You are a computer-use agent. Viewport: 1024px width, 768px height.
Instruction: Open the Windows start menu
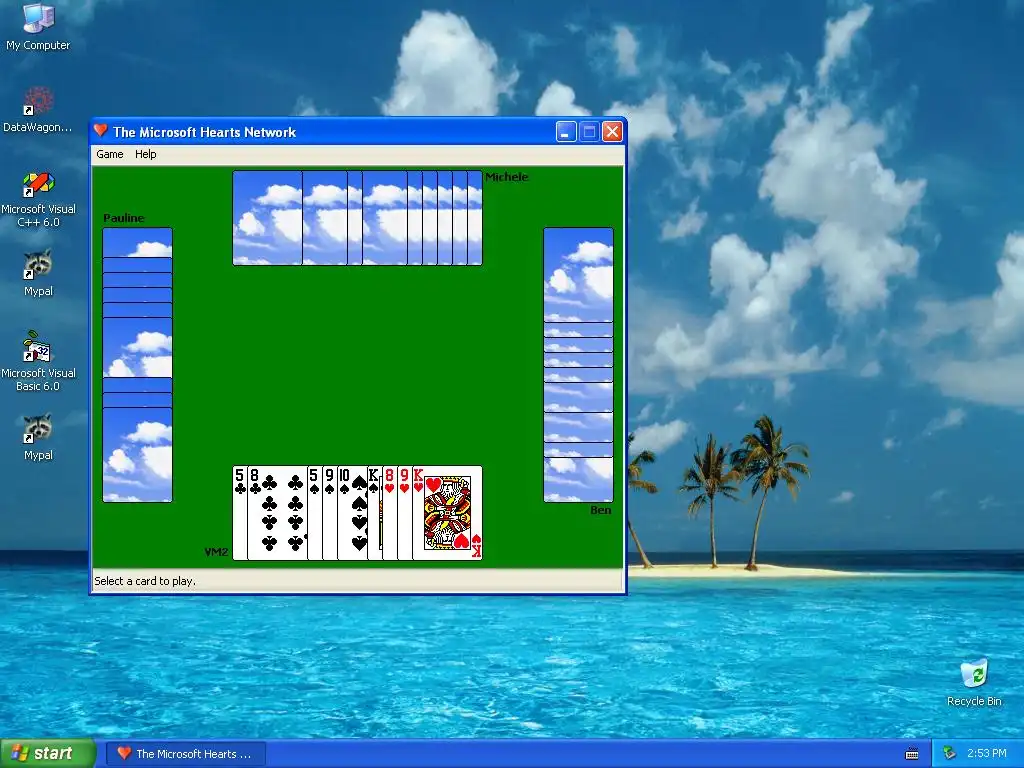tap(48, 753)
